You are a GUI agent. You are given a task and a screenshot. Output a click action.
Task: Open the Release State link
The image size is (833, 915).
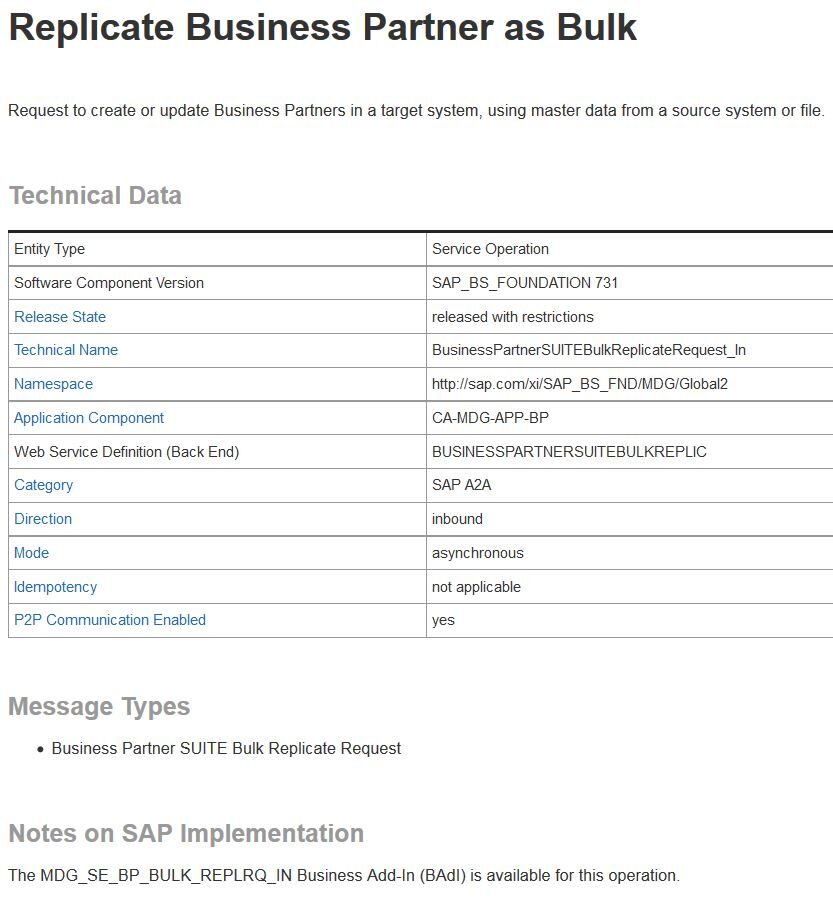[60, 317]
